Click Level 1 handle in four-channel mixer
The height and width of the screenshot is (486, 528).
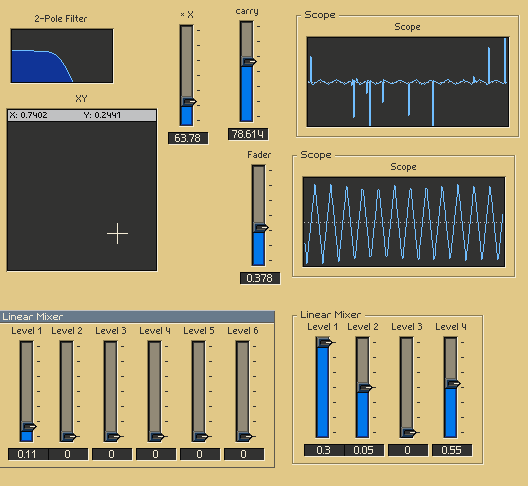coord(324,343)
